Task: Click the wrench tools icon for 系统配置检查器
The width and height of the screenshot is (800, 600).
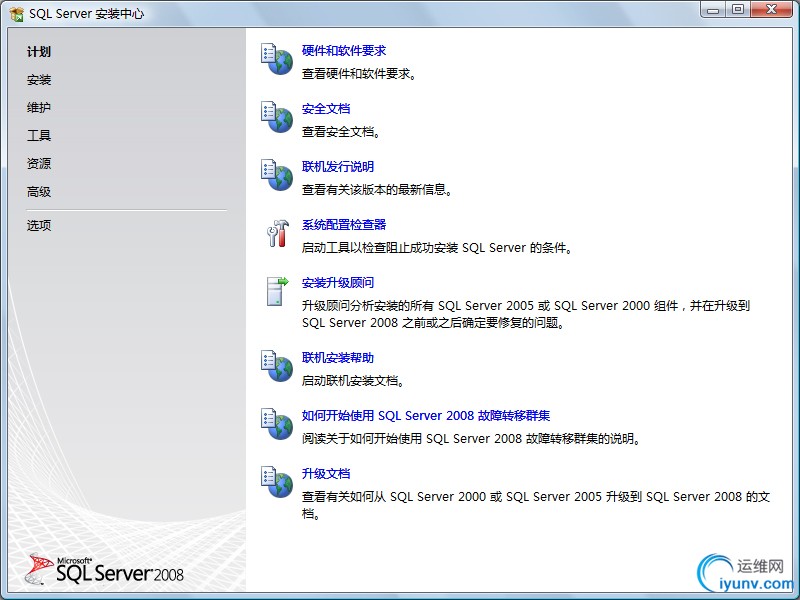Action: pos(278,233)
